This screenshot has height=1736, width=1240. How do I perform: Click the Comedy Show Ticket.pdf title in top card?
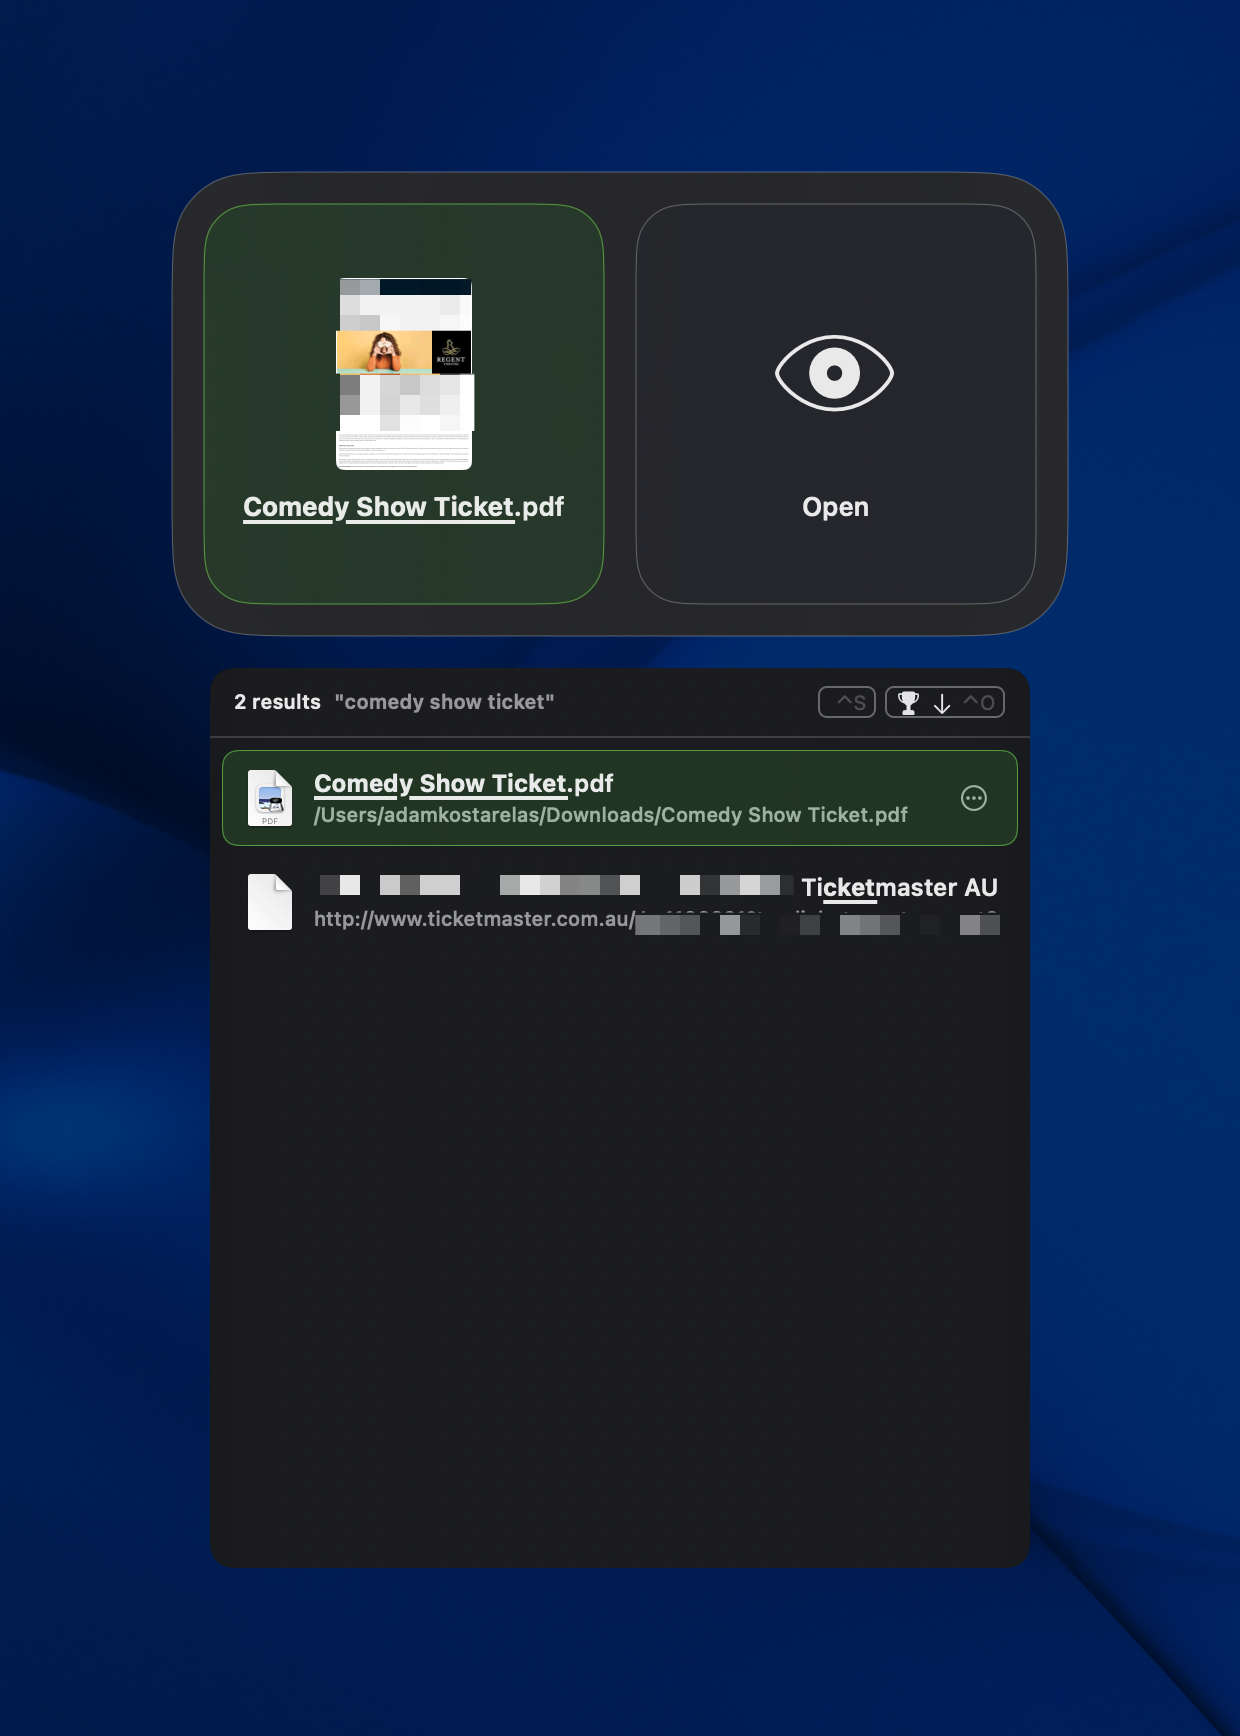tap(403, 507)
